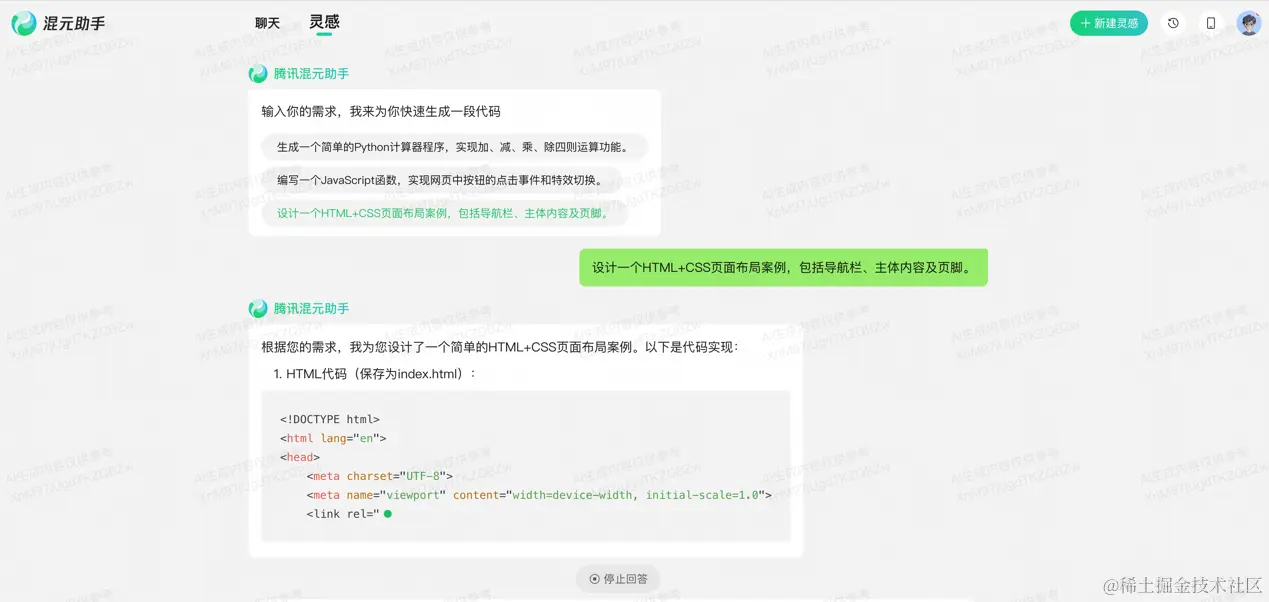Click the <!DOCTYPE html> code line
The width and height of the screenshot is (1269, 602).
[x=330, y=420]
